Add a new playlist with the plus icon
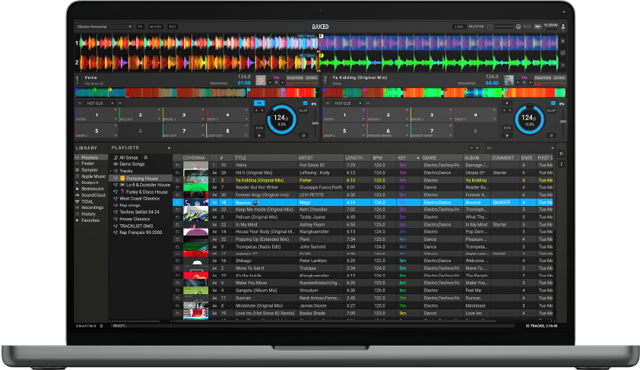This screenshot has width=640, height=370. pos(169,148)
